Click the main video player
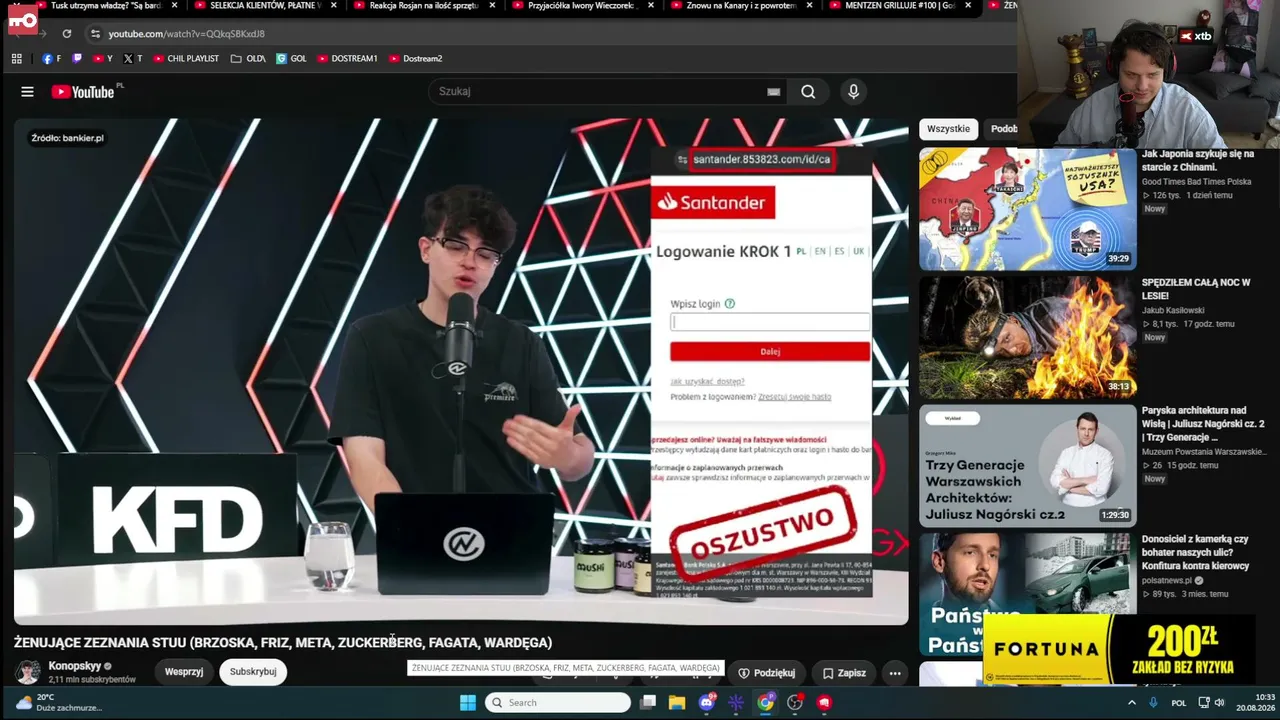1280x720 pixels. 461,371
